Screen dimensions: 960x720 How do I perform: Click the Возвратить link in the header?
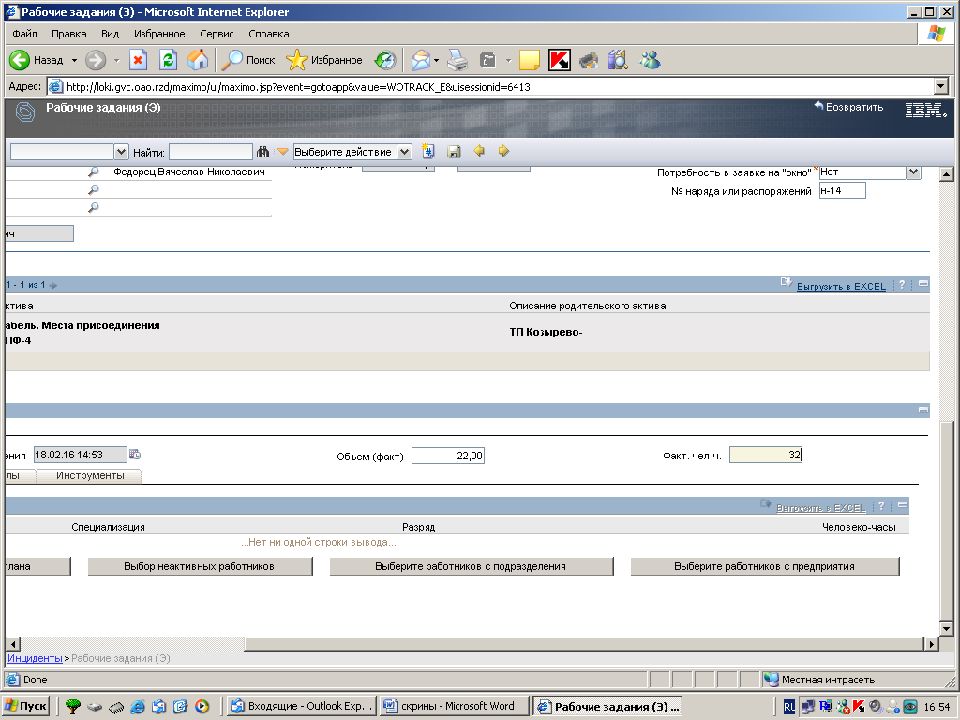pos(849,107)
